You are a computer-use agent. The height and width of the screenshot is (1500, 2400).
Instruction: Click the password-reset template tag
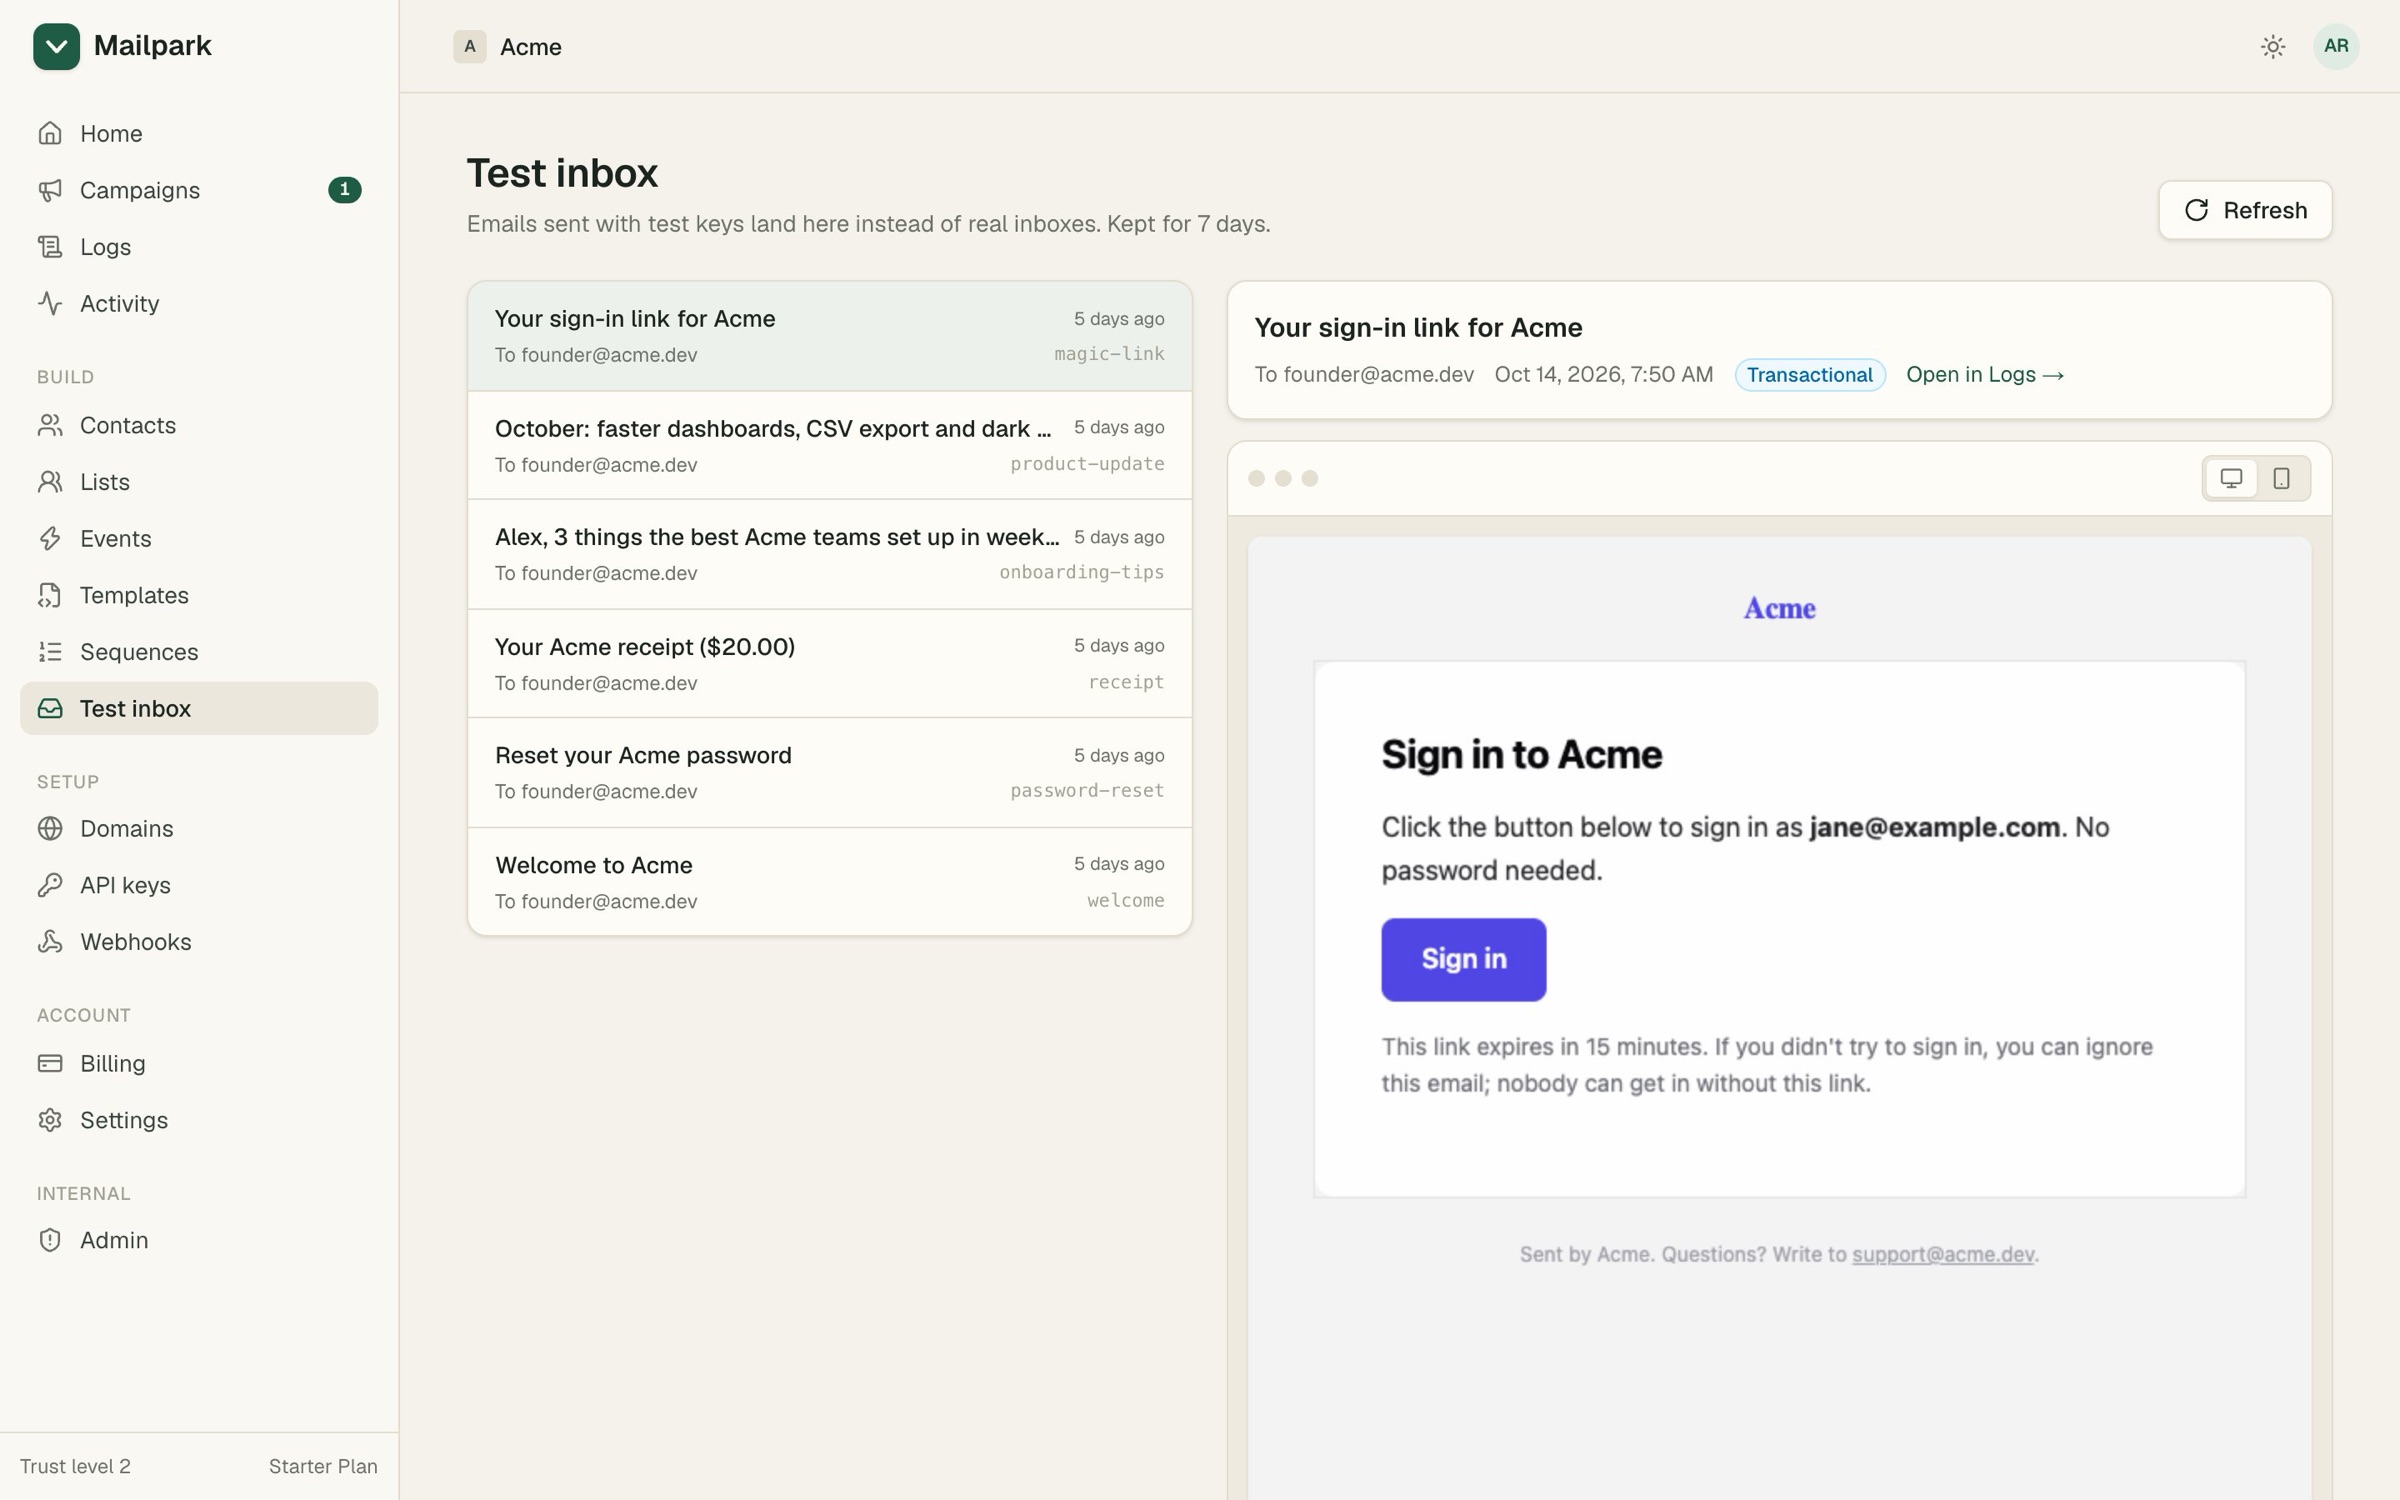pyautogui.click(x=1087, y=790)
